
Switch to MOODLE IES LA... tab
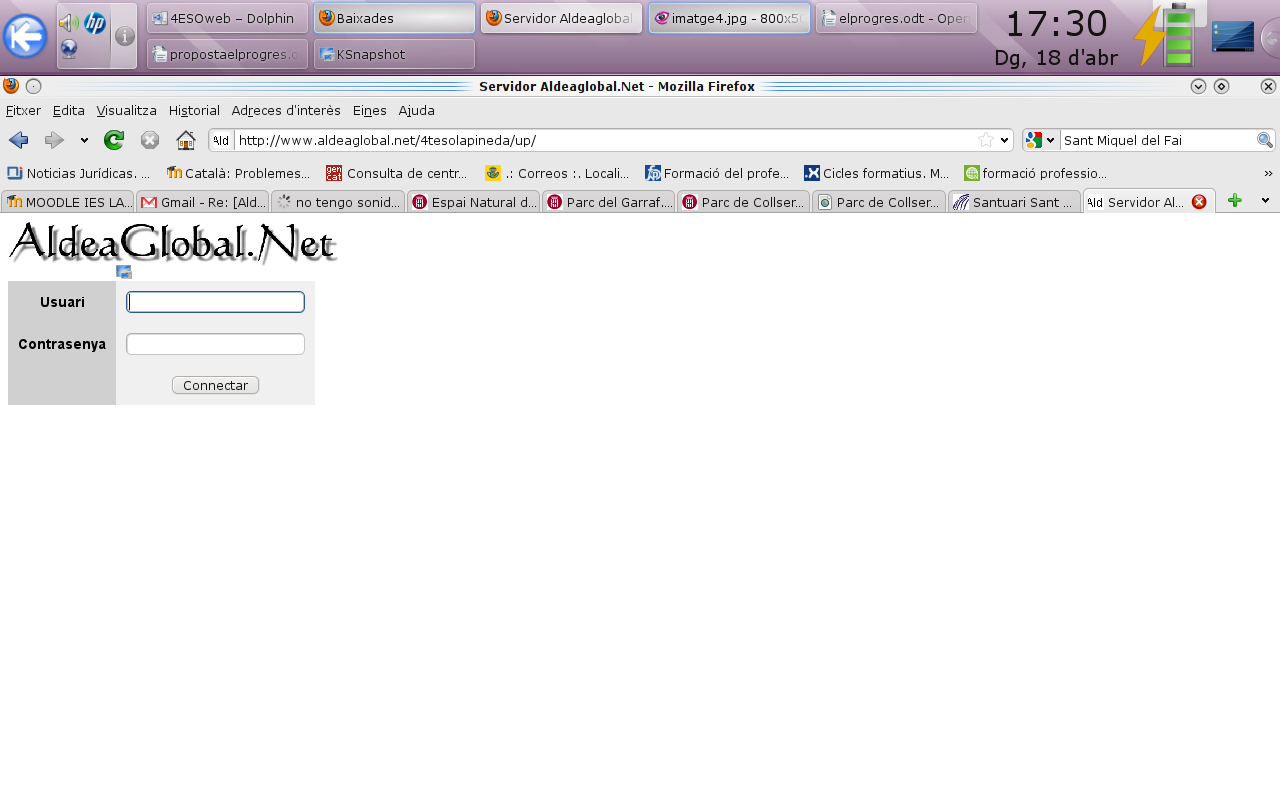(68, 202)
